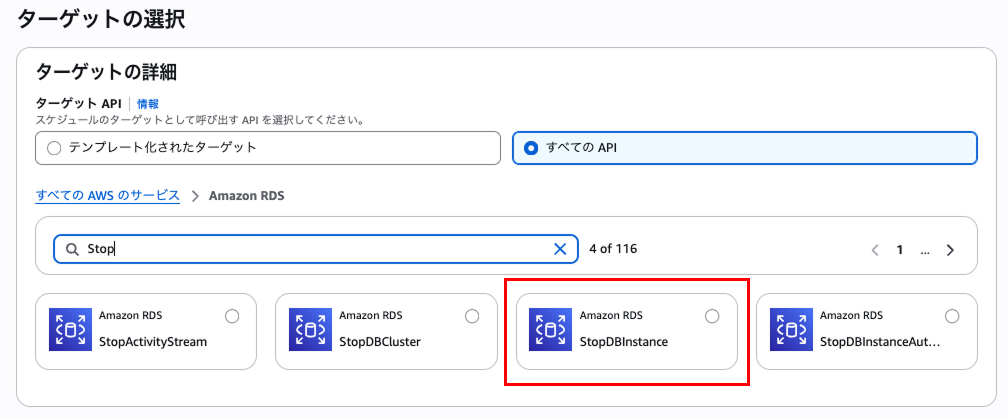The width and height of the screenshot is (1008, 418).
Task: Clear the Stop search text
Action: pos(560,249)
